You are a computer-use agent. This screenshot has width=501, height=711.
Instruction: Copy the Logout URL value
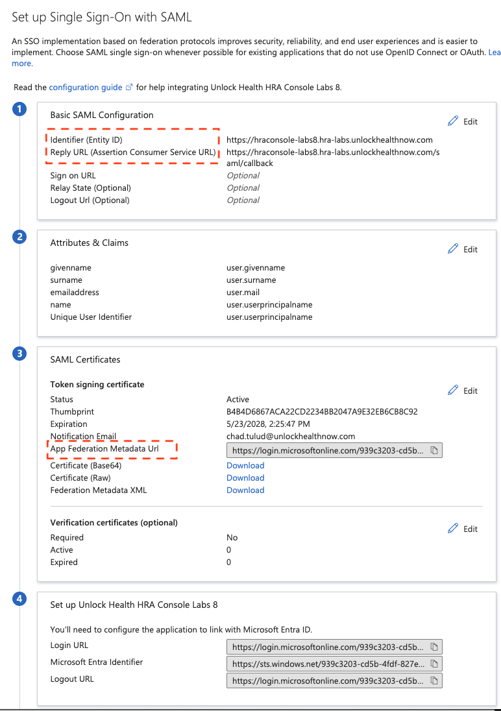pyautogui.click(x=434, y=681)
